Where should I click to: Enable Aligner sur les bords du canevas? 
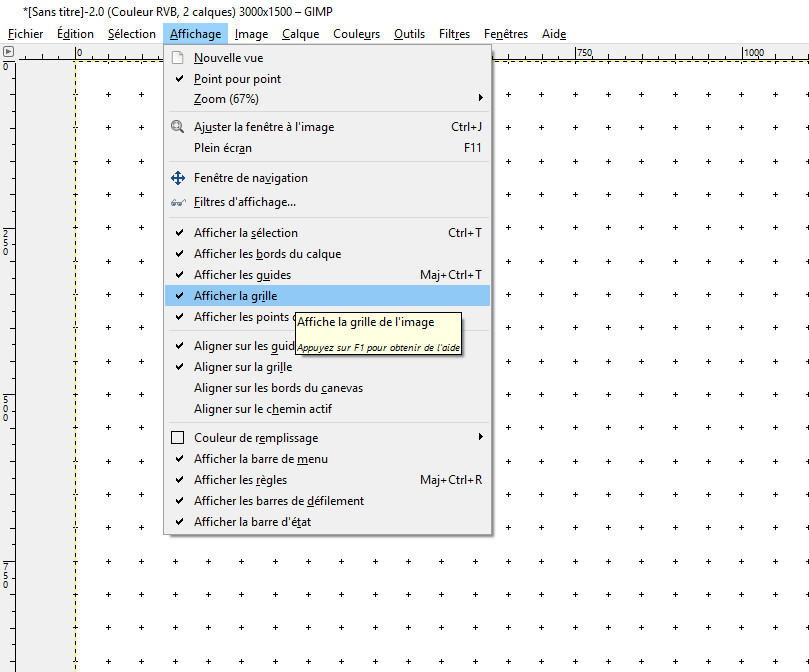pos(327,388)
